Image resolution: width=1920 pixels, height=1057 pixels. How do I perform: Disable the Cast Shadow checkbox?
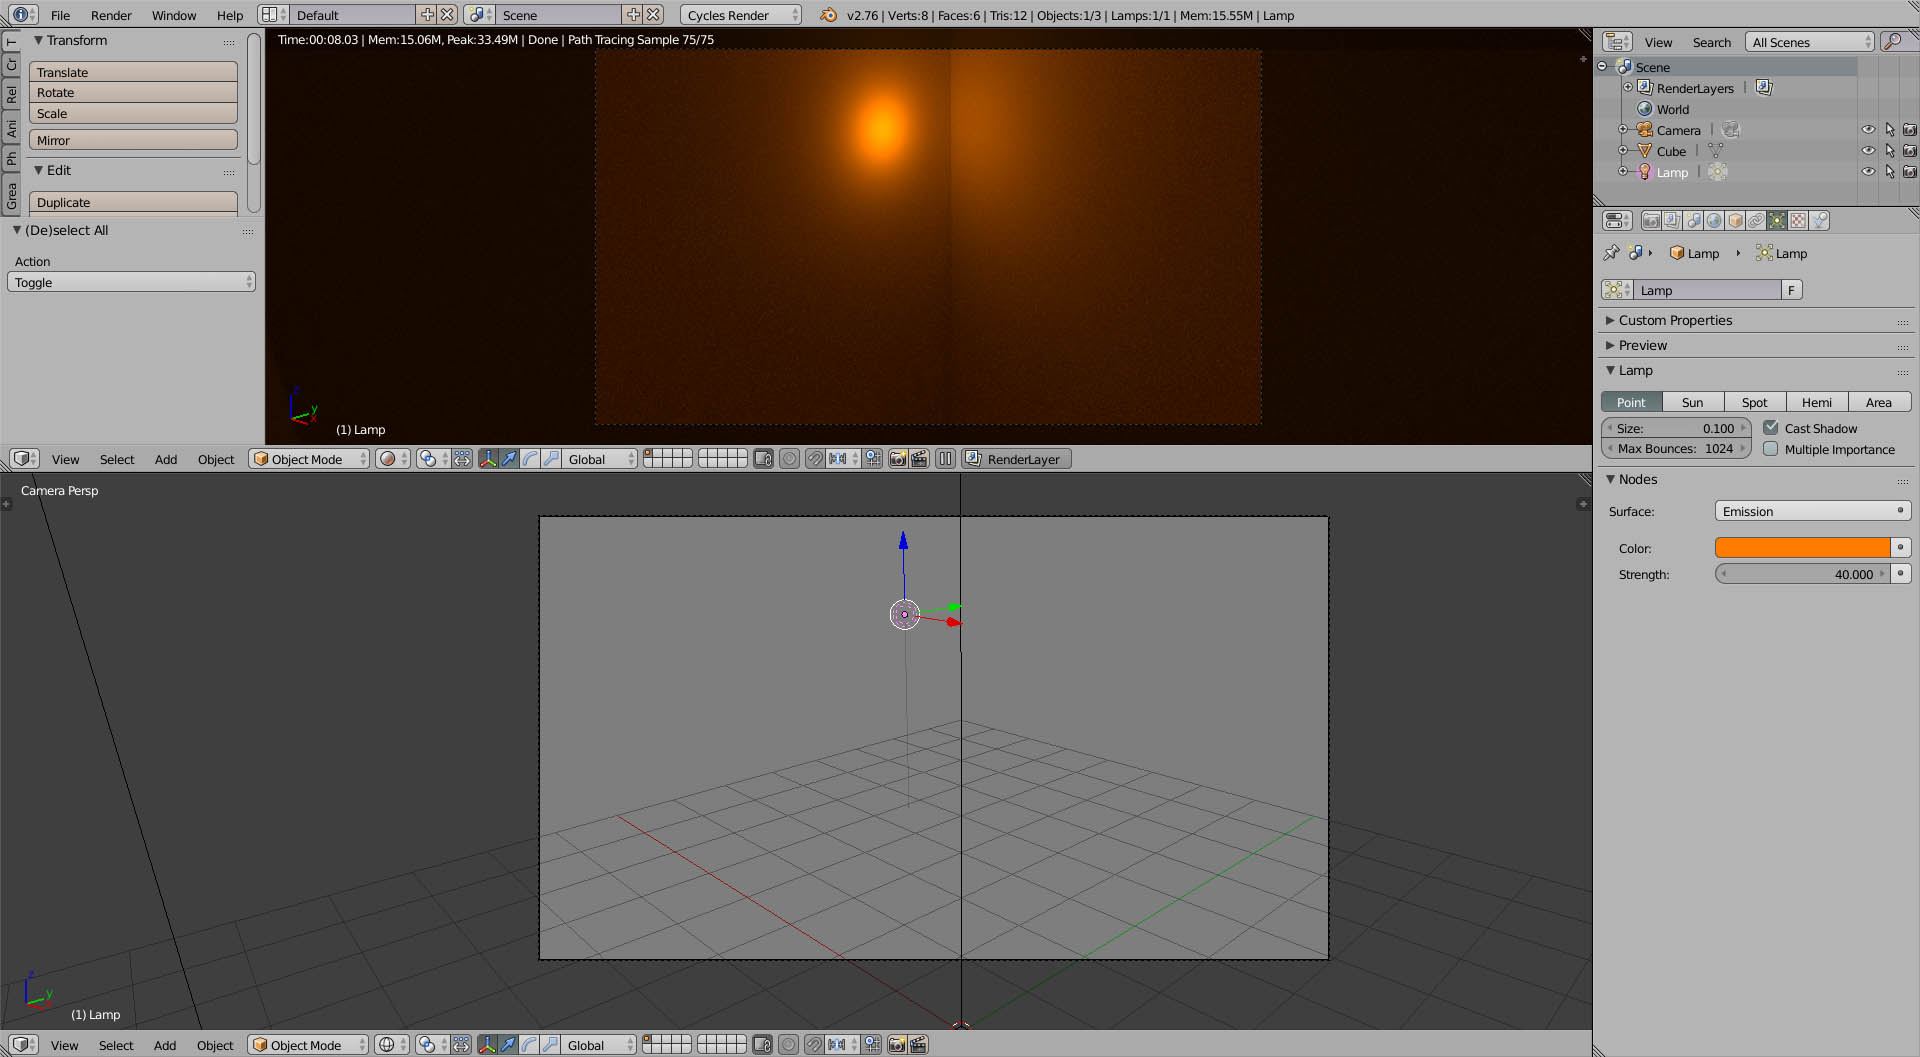pos(1771,428)
